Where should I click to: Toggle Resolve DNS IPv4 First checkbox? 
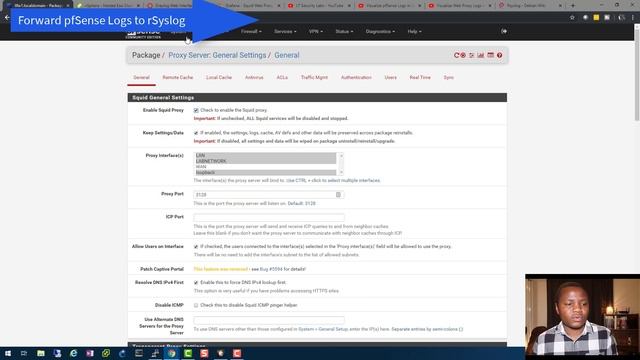(x=196, y=282)
